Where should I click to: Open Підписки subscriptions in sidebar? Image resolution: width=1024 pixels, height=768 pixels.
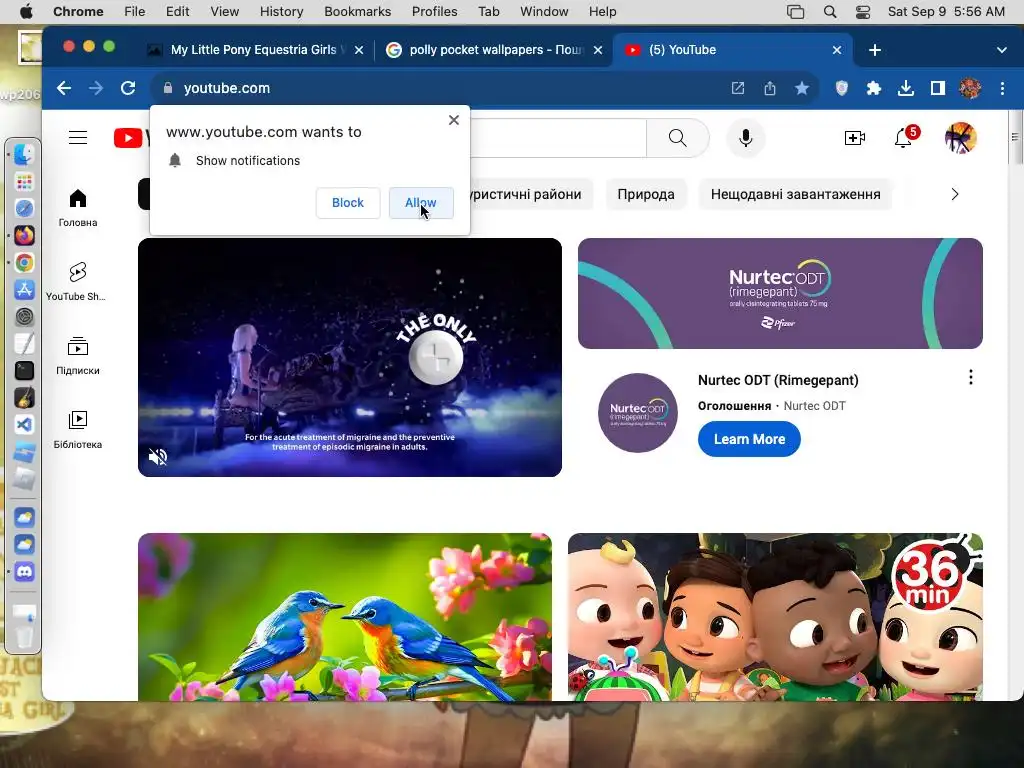(x=78, y=356)
